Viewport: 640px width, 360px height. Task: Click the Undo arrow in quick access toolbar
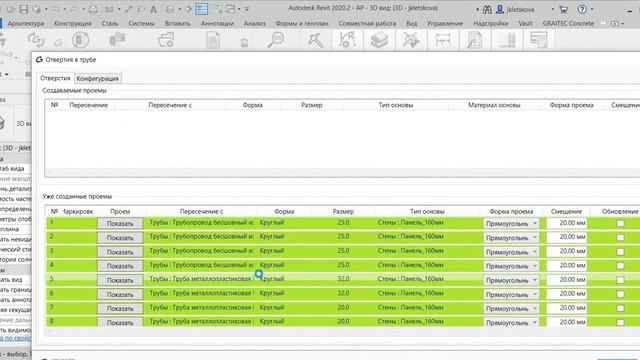coord(56,9)
